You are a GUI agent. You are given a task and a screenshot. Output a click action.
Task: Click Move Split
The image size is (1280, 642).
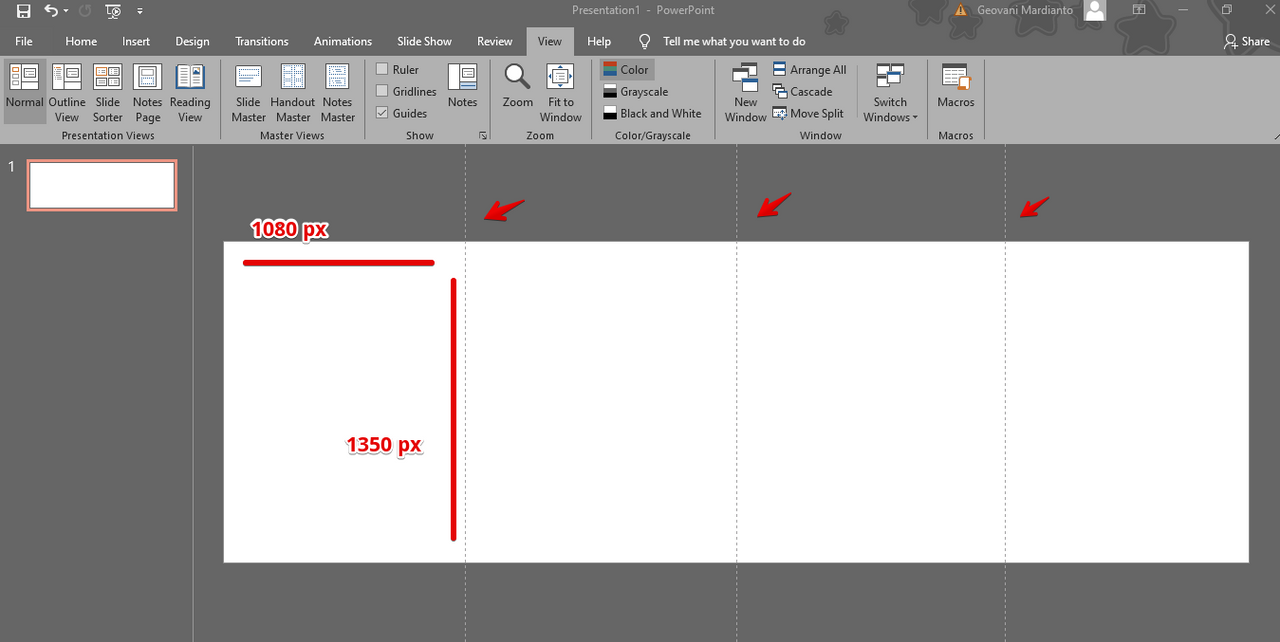[809, 113]
